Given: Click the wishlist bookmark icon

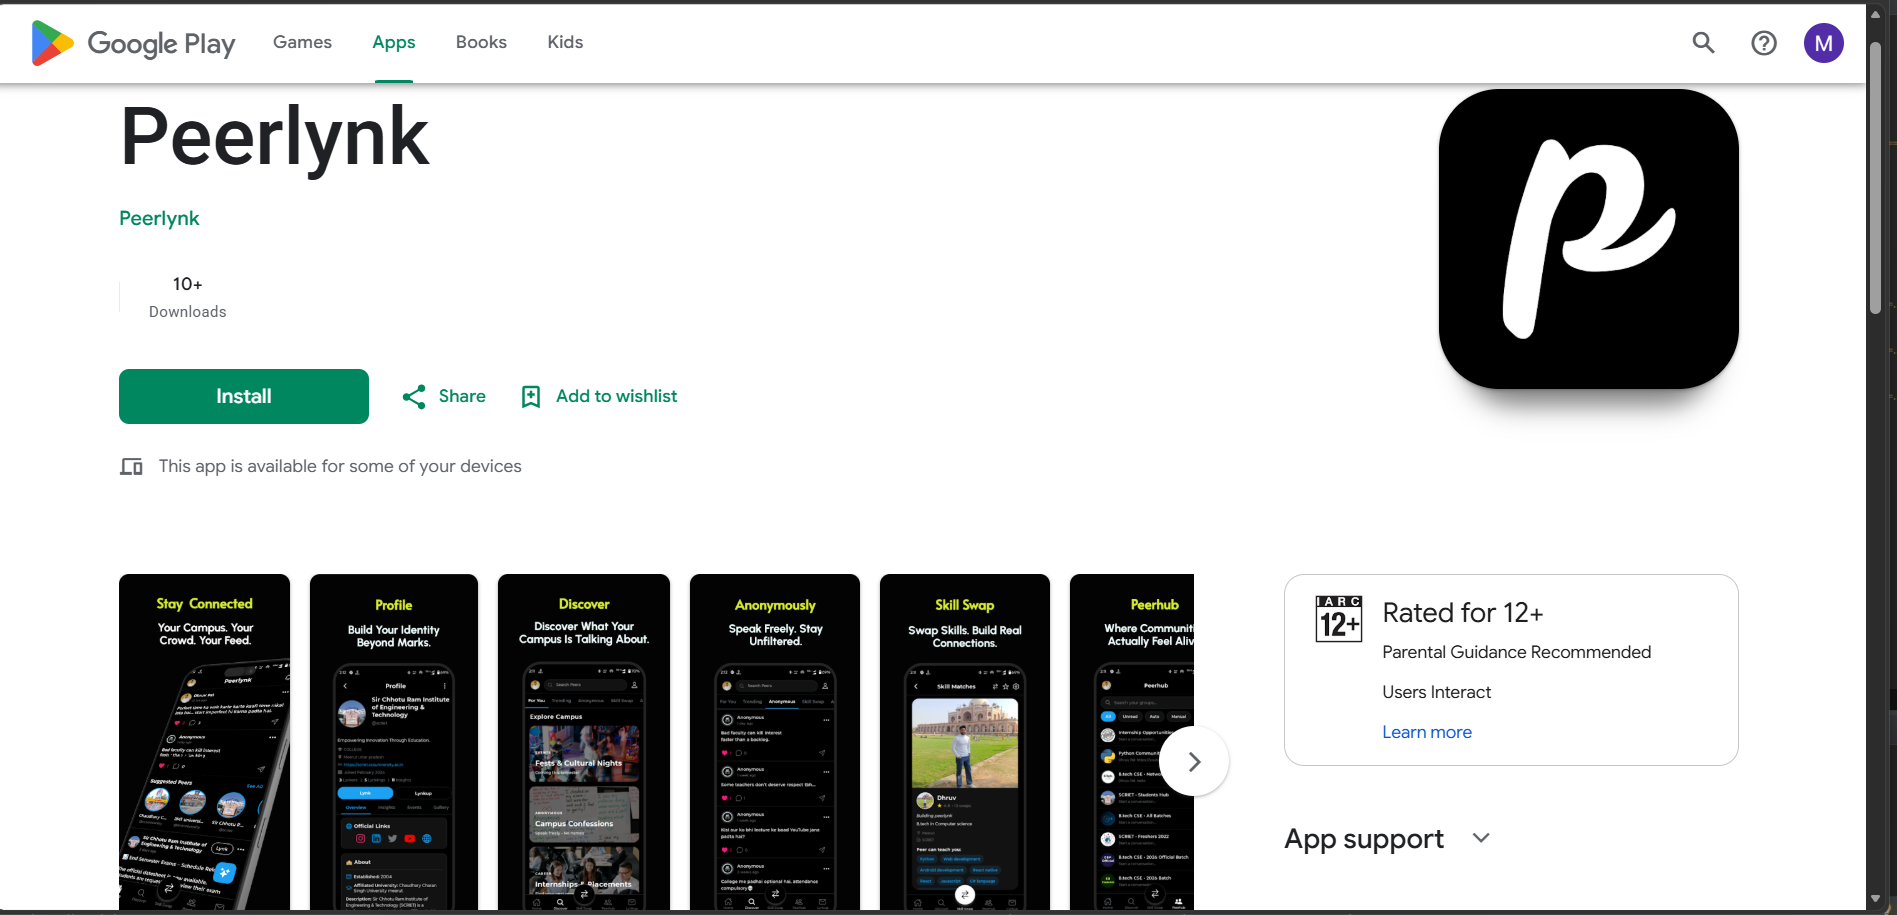Looking at the screenshot, I should [x=531, y=397].
